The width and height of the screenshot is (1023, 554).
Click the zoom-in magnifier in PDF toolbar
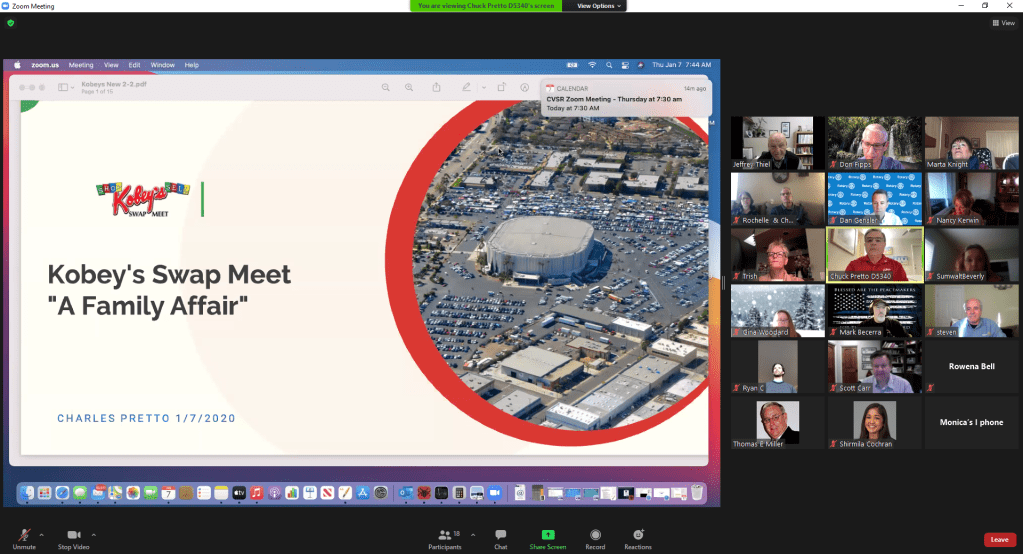click(x=408, y=87)
